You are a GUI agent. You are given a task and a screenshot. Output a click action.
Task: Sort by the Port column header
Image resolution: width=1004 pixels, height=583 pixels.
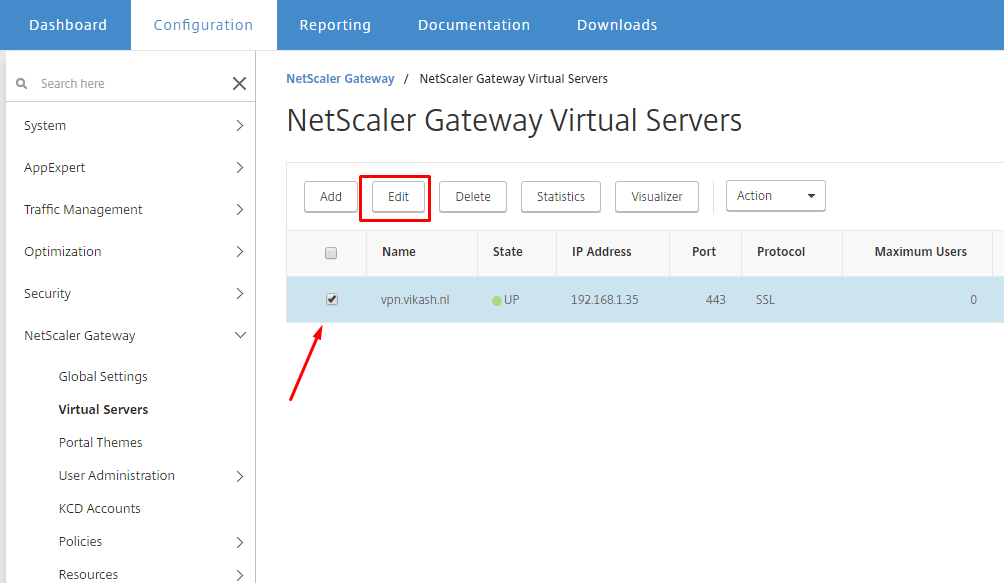704,252
